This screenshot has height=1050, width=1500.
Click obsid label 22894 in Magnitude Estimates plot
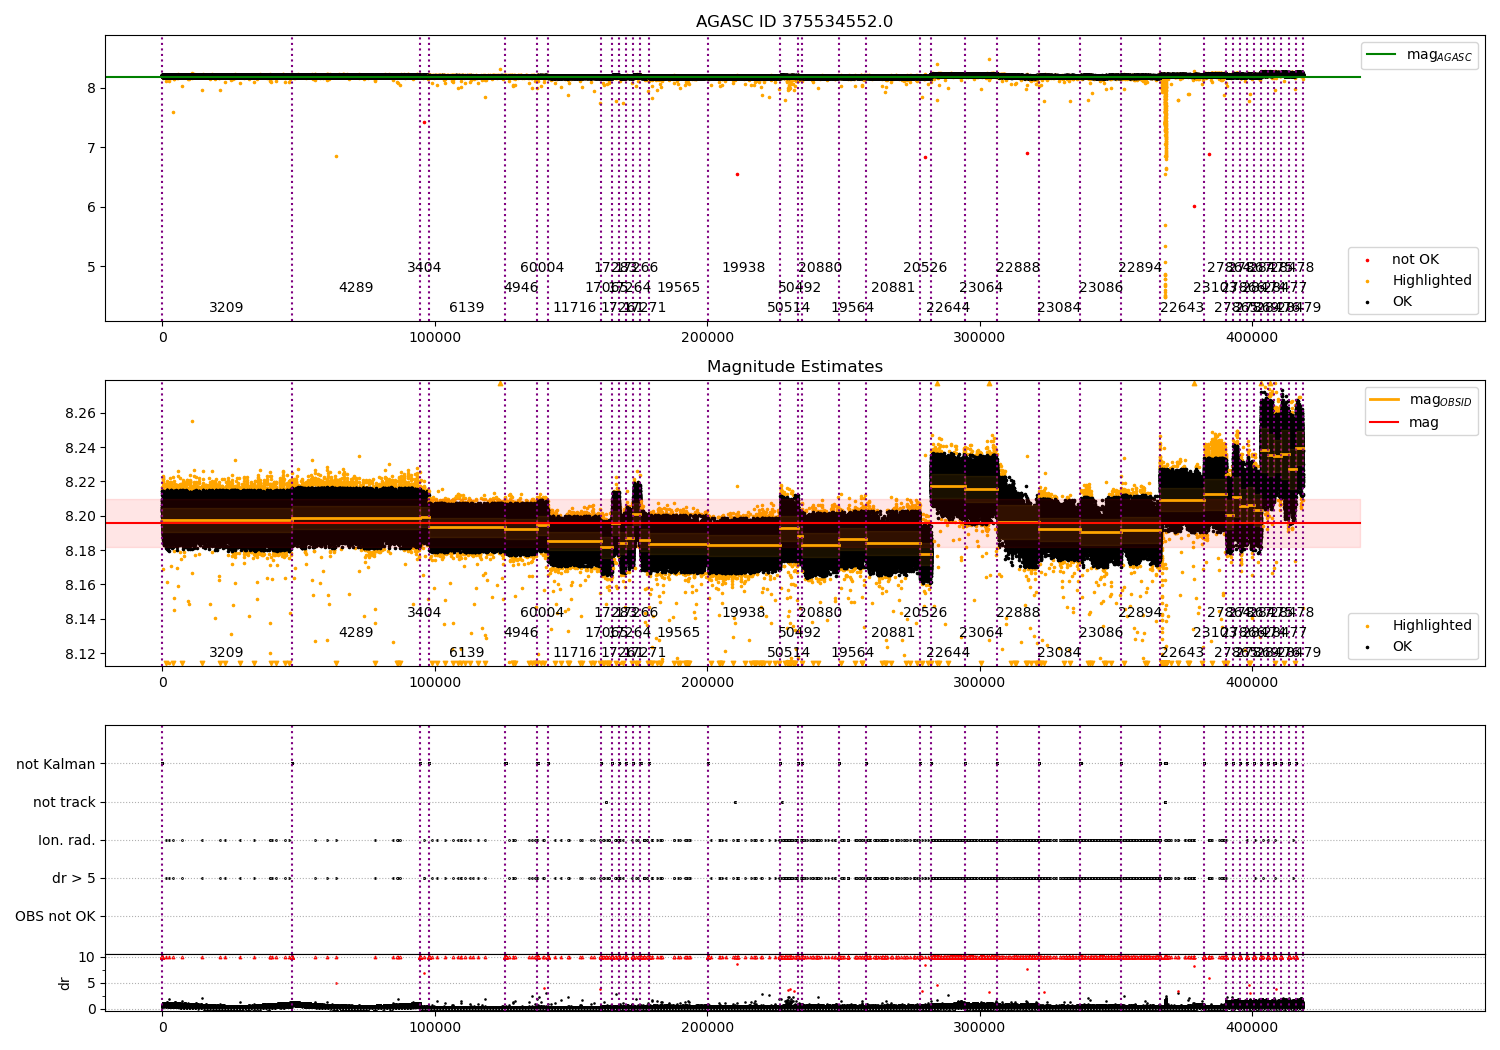1140,612
